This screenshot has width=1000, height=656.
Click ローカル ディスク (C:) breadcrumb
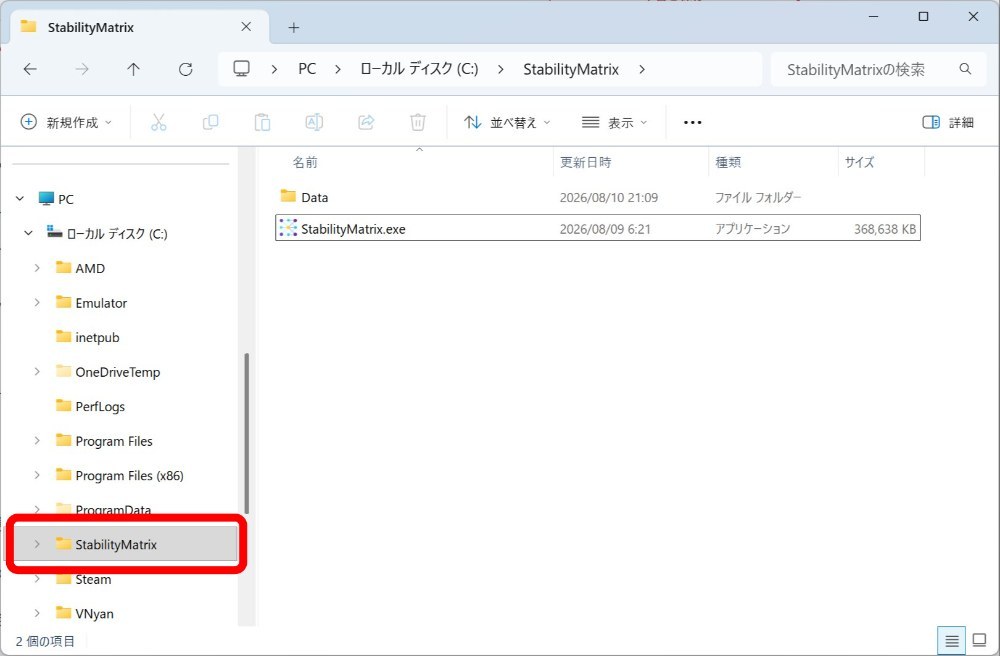tap(420, 69)
